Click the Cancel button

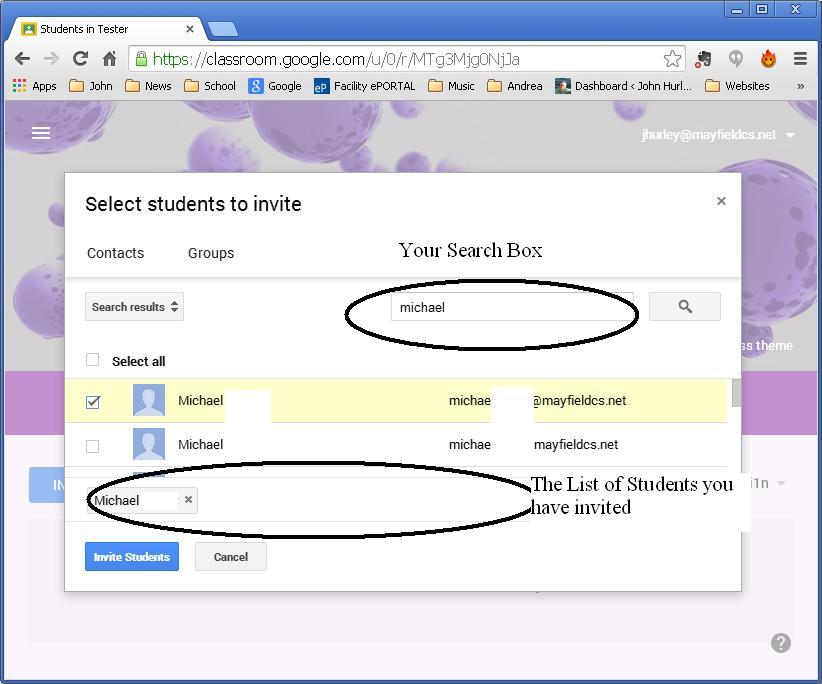point(230,557)
